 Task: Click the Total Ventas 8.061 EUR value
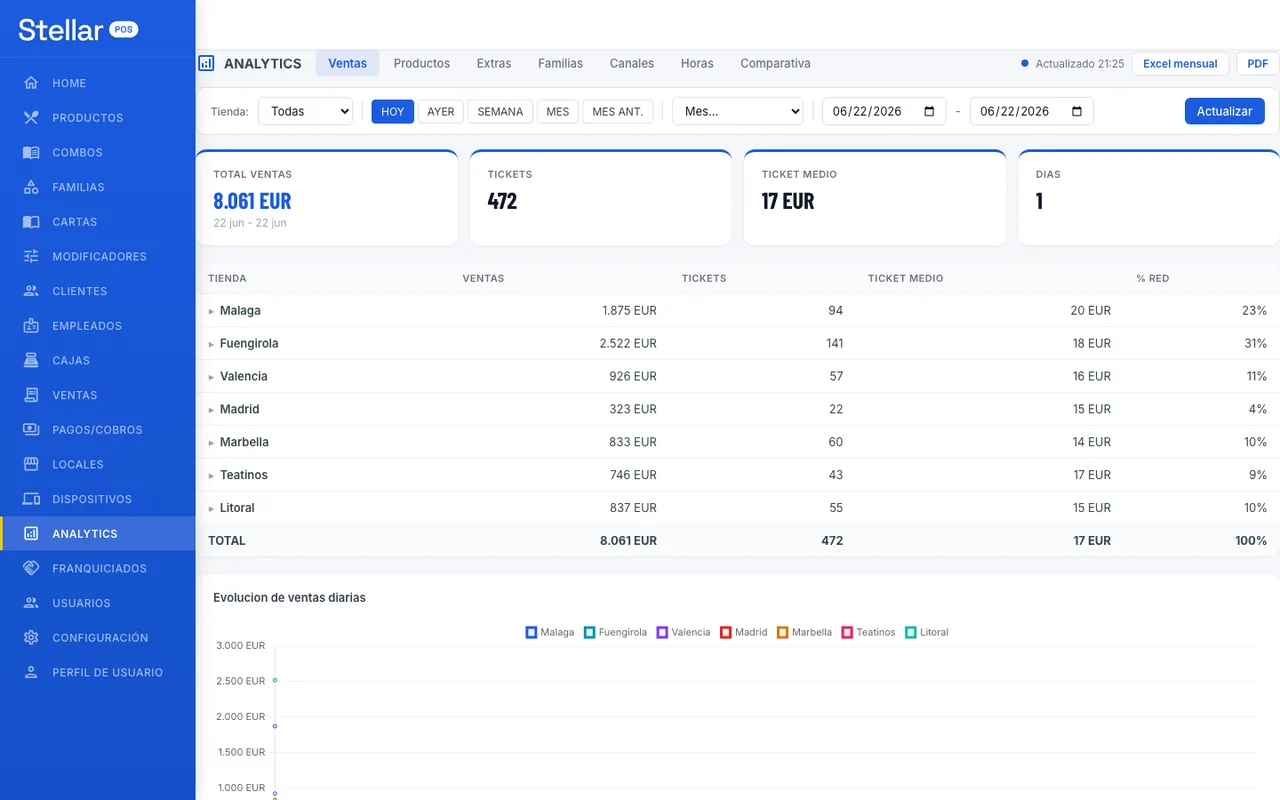coord(252,201)
